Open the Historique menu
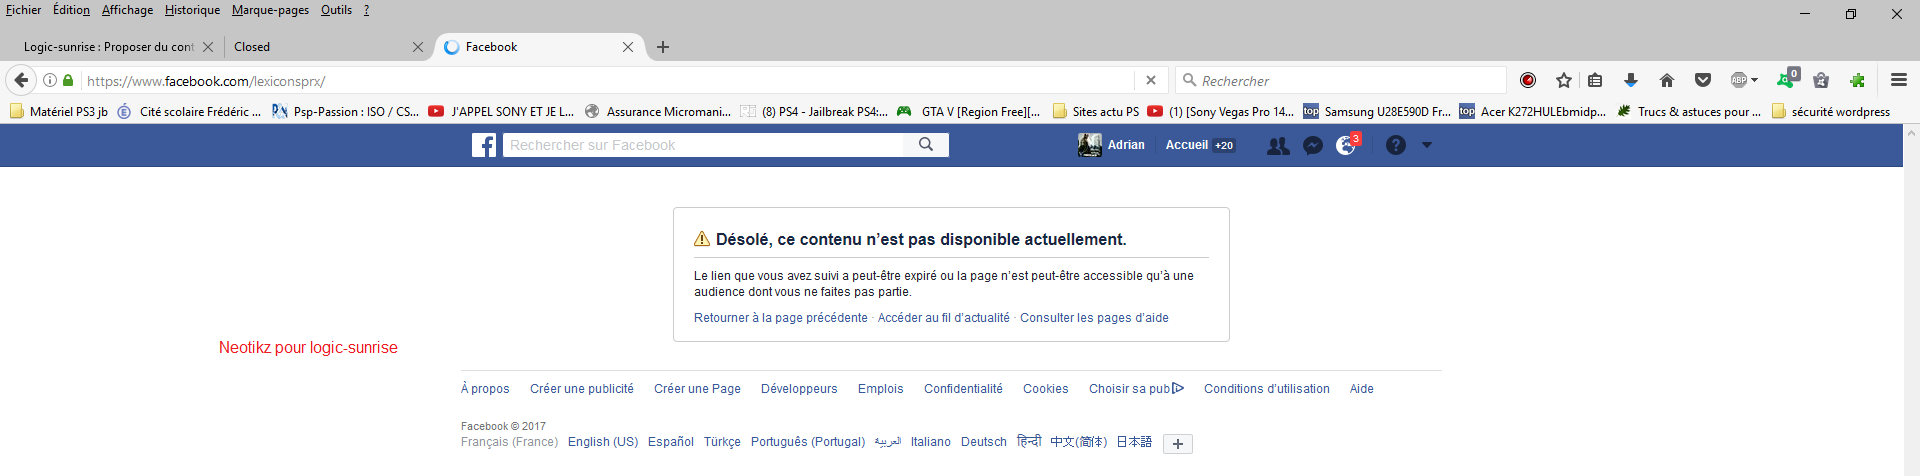Screen dimensions: 1920x476 click(192, 10)
